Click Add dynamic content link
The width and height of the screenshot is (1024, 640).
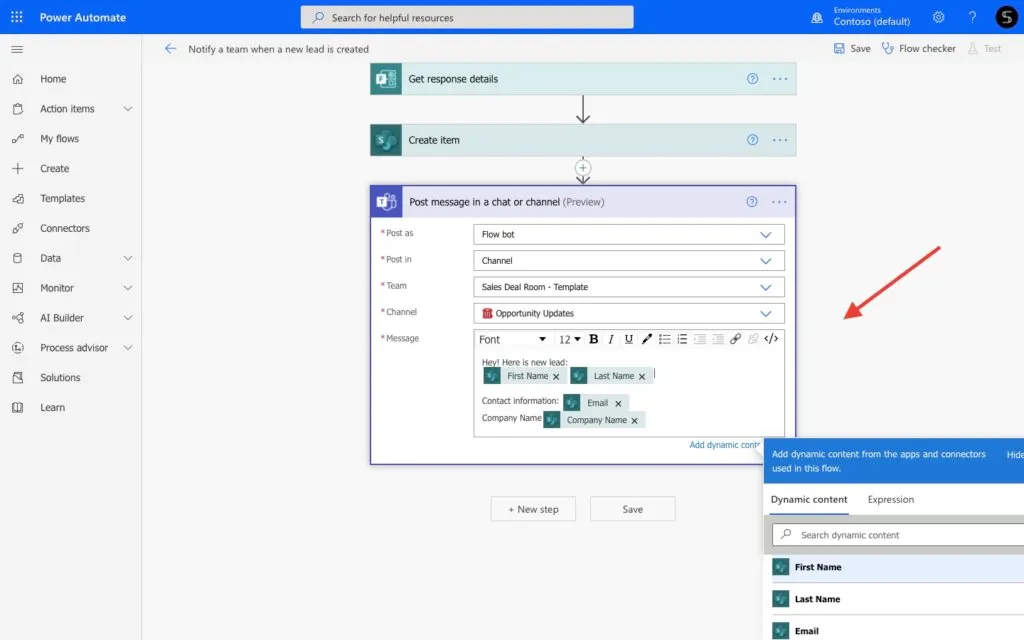(x=725, y=445)
